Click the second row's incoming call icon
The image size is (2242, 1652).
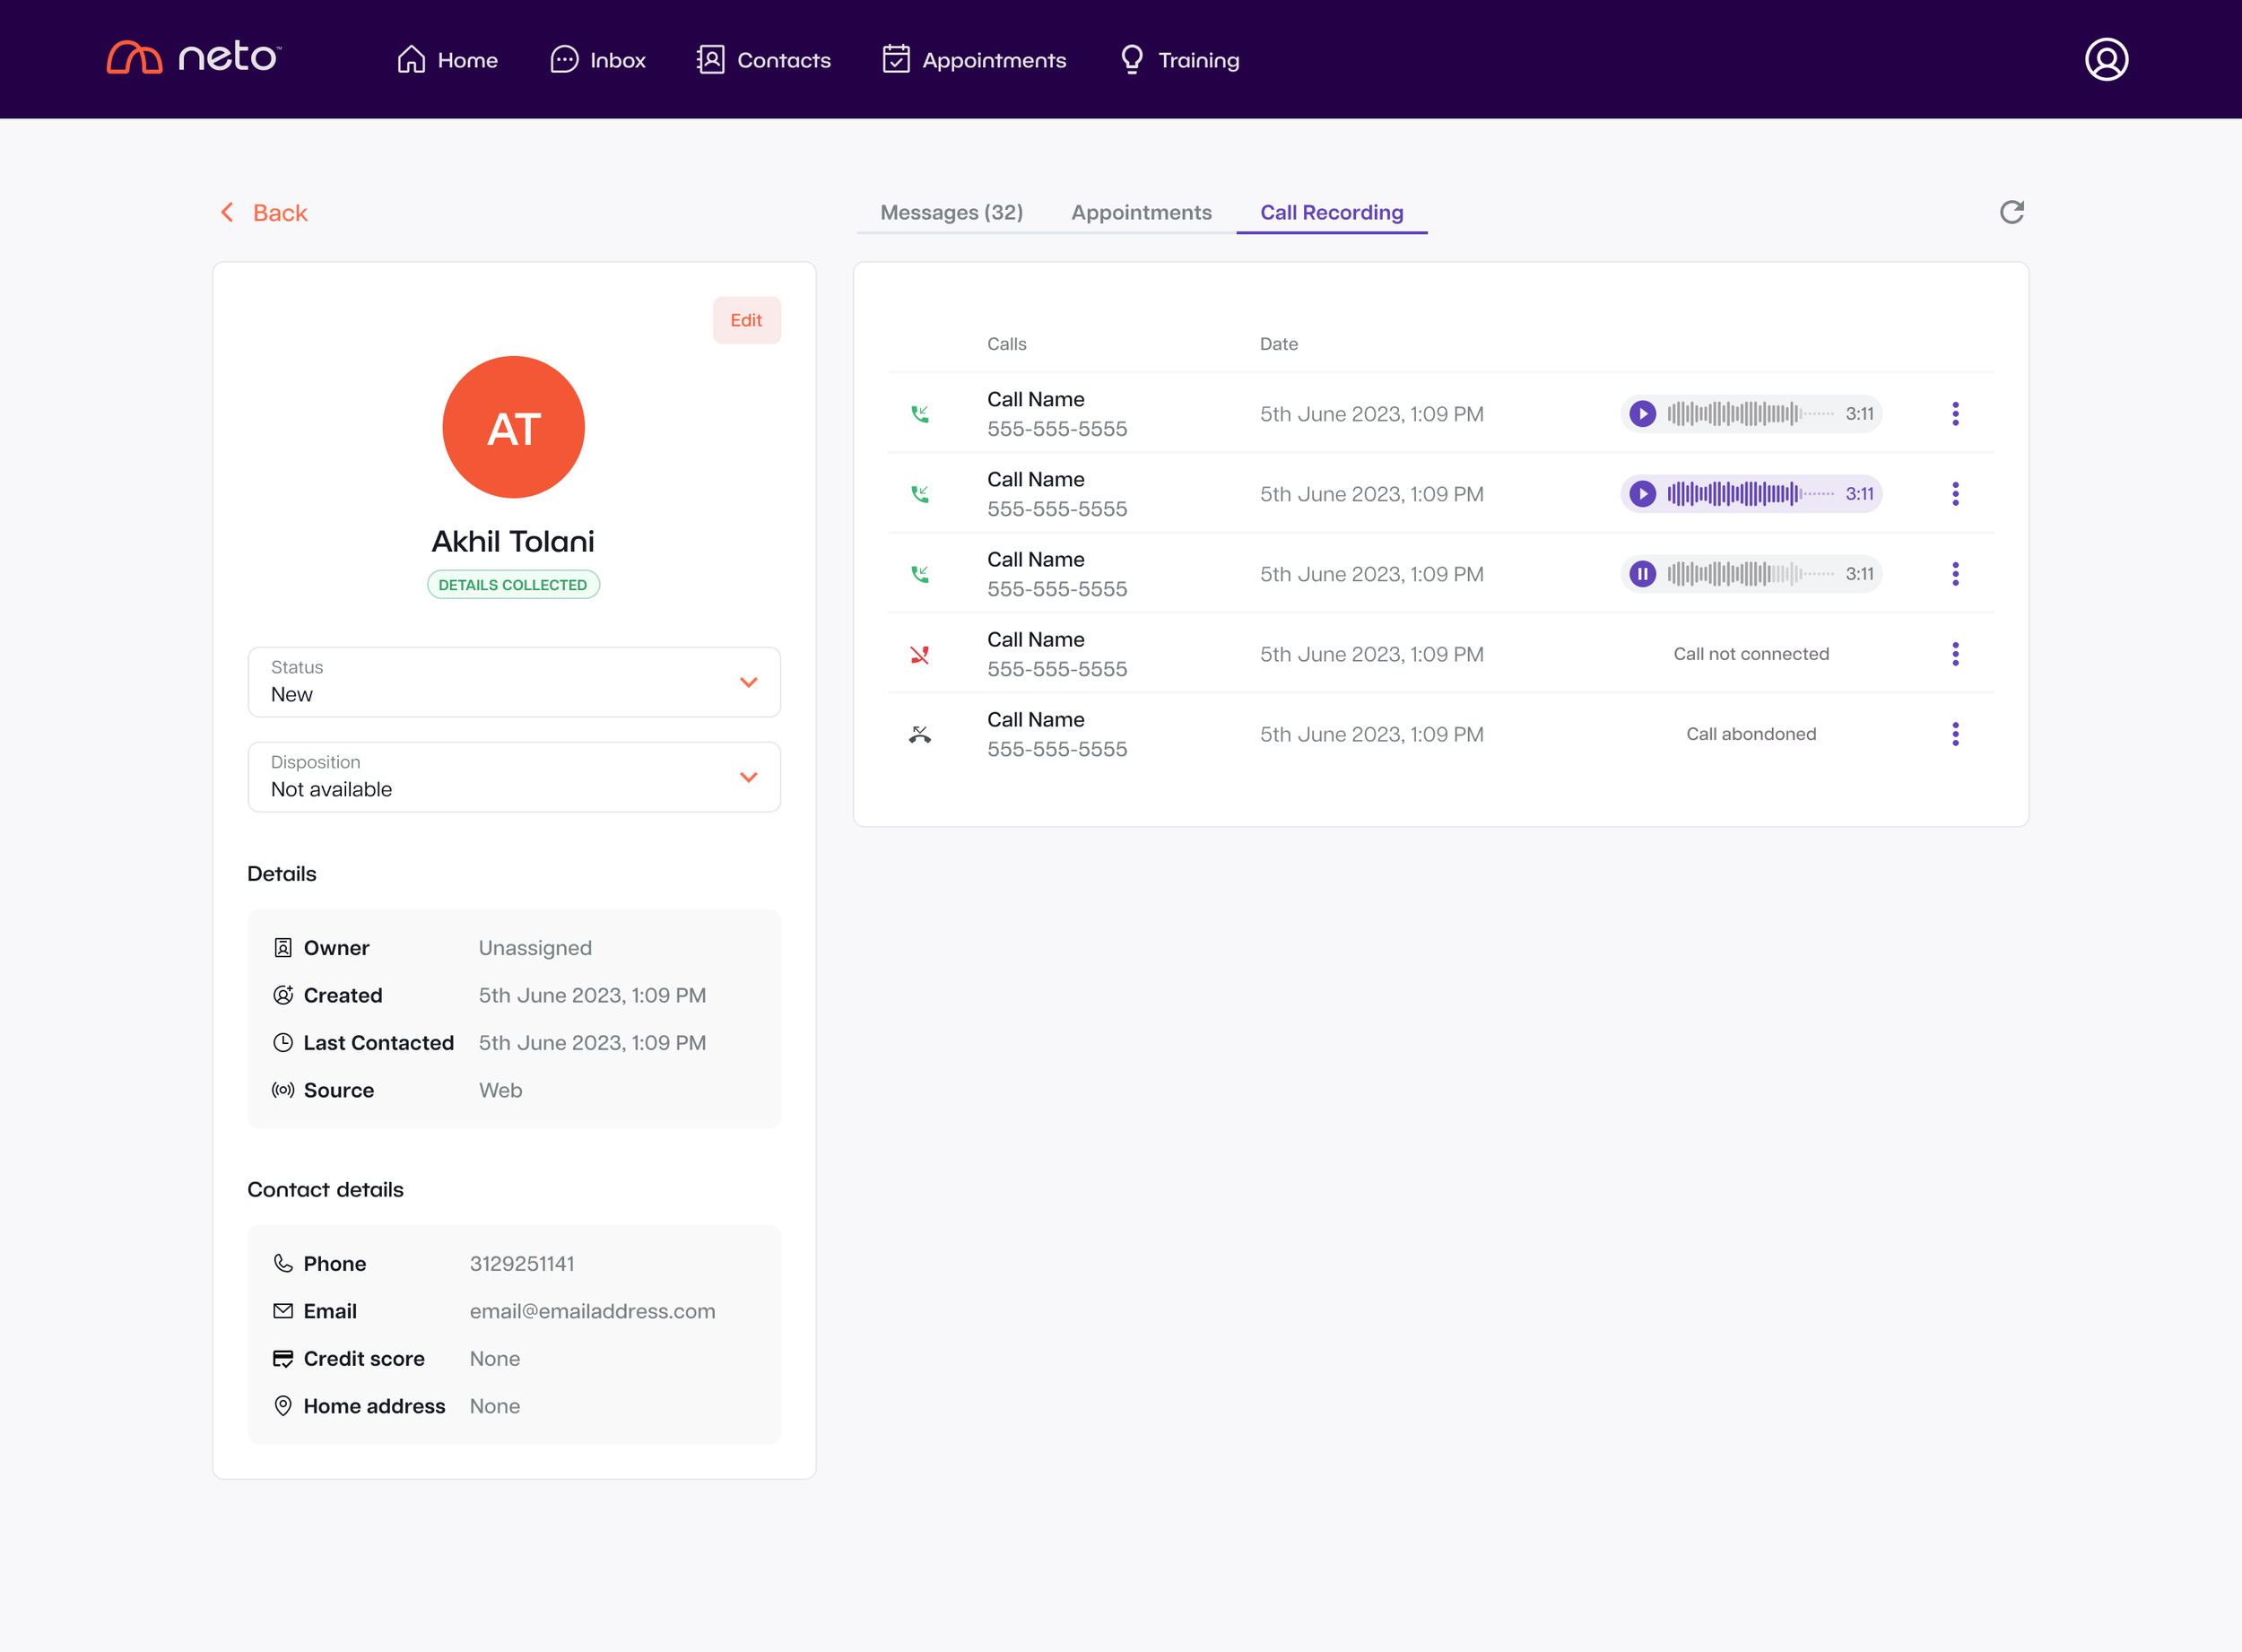920,494
